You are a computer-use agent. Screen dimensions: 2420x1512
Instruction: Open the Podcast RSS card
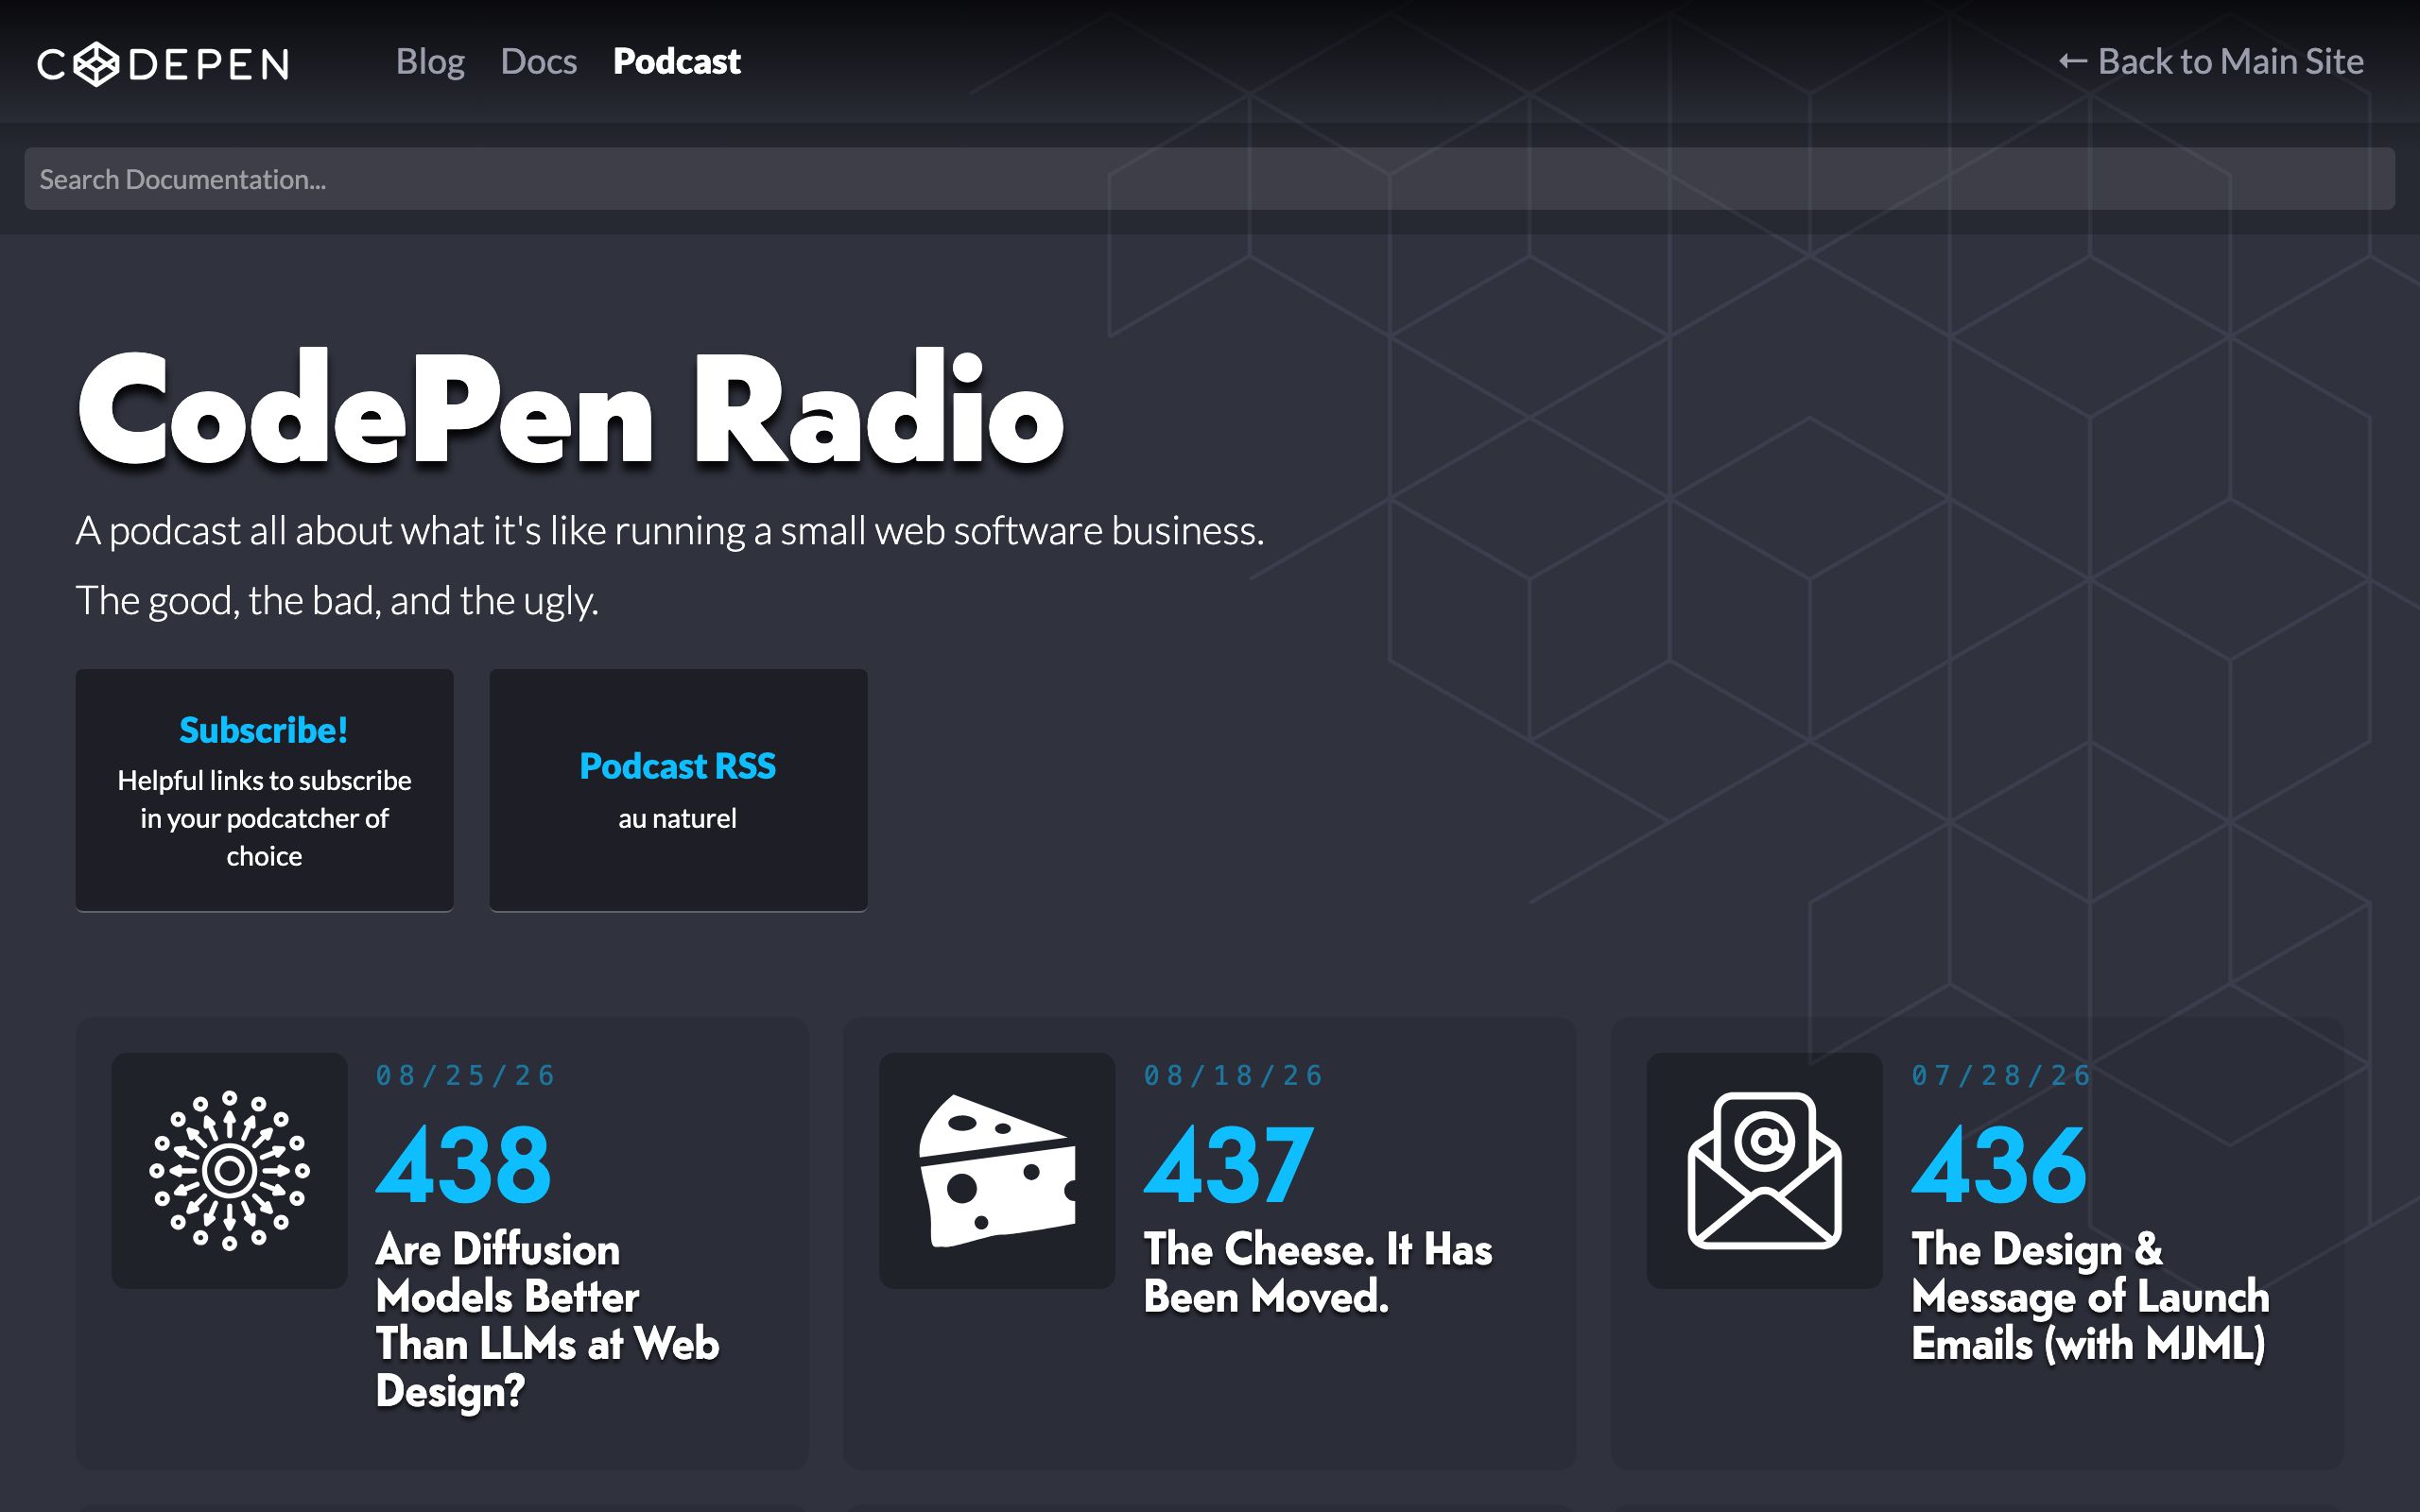(x=678, y=790)
